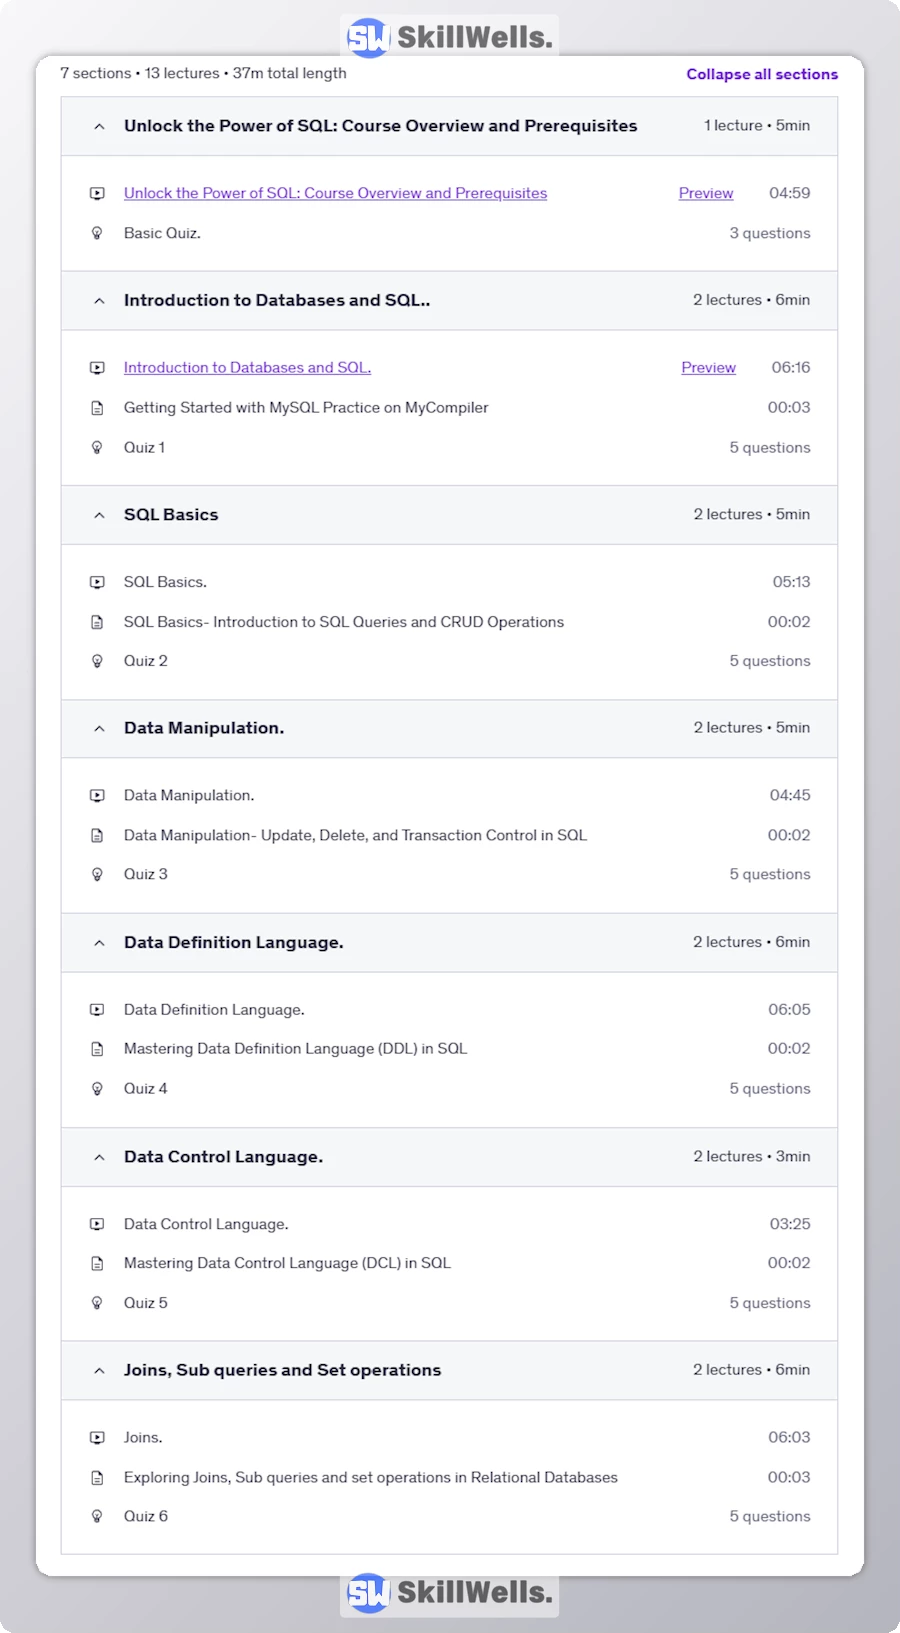Click the 06:16 duration value

click(x=791, y=367)
